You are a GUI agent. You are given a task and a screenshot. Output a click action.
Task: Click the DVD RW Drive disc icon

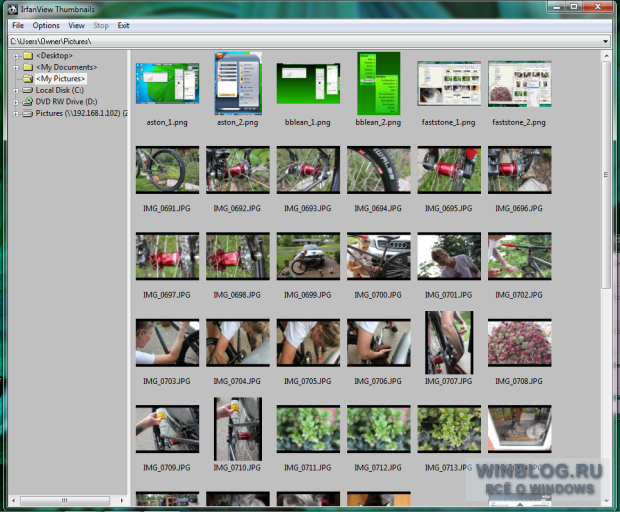point(28,102)
